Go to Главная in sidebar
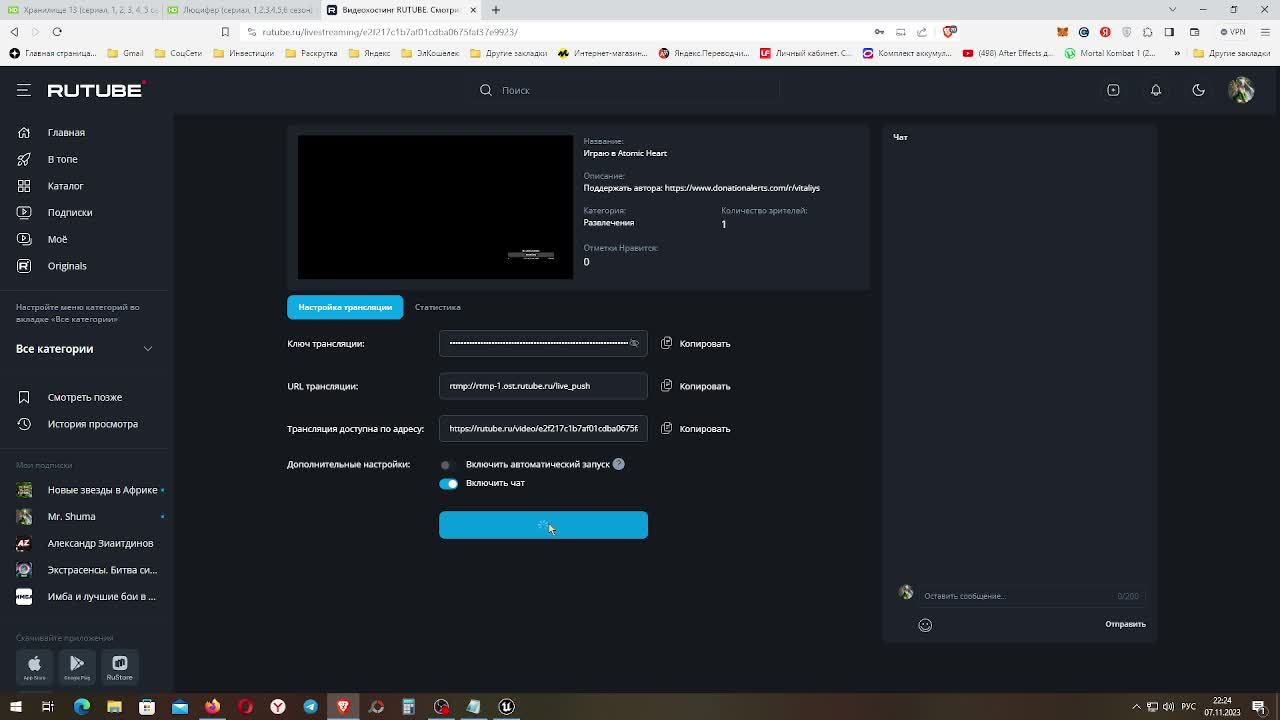1280x720 pixels. [66, 132]
